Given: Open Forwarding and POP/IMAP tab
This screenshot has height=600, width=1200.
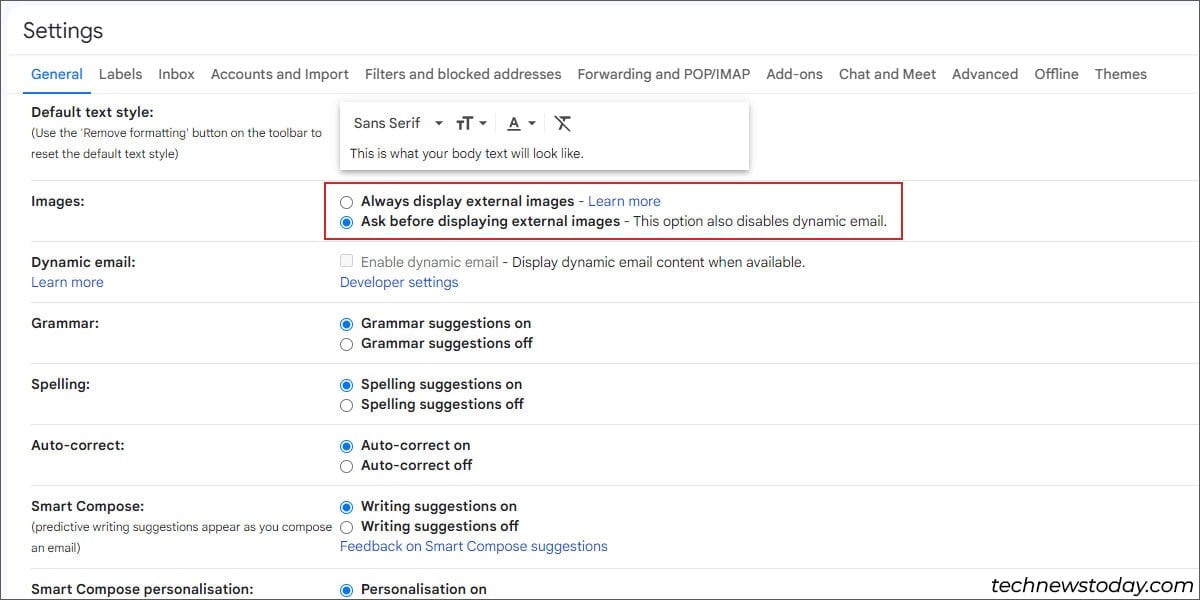Looking at the screenshot, I should pos(663,74).
